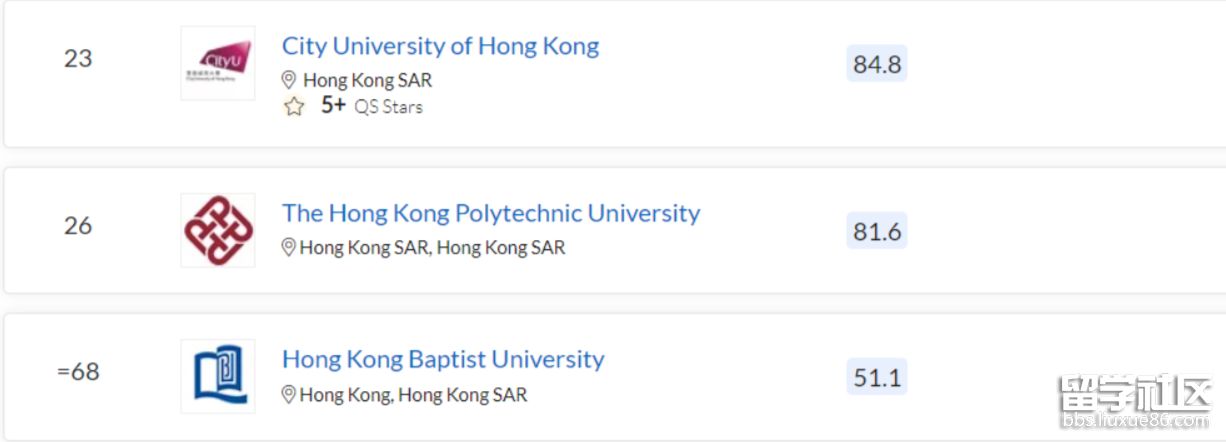Click the 81.6 overall score badge

point(877,232)
